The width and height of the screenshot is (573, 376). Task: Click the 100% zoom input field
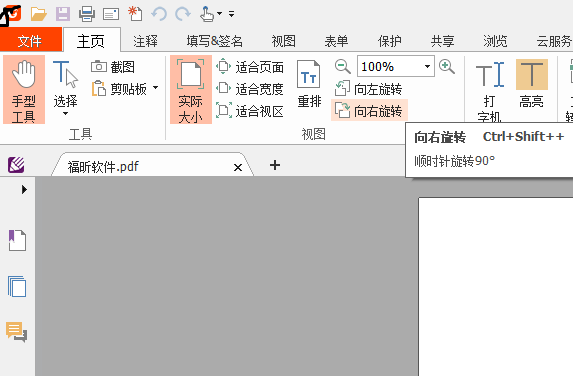[x=389, y=67]
